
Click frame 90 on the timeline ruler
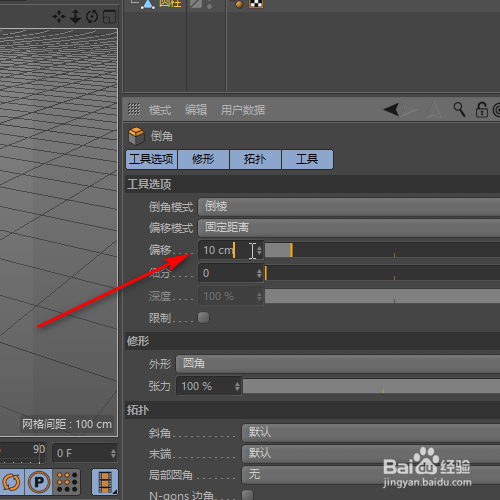coord(39,450)
